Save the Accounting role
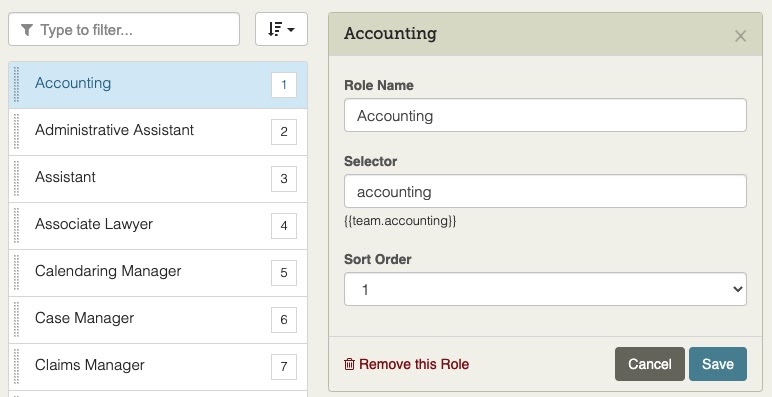Screen dimensions: 772x397 (x=718, y=364)
